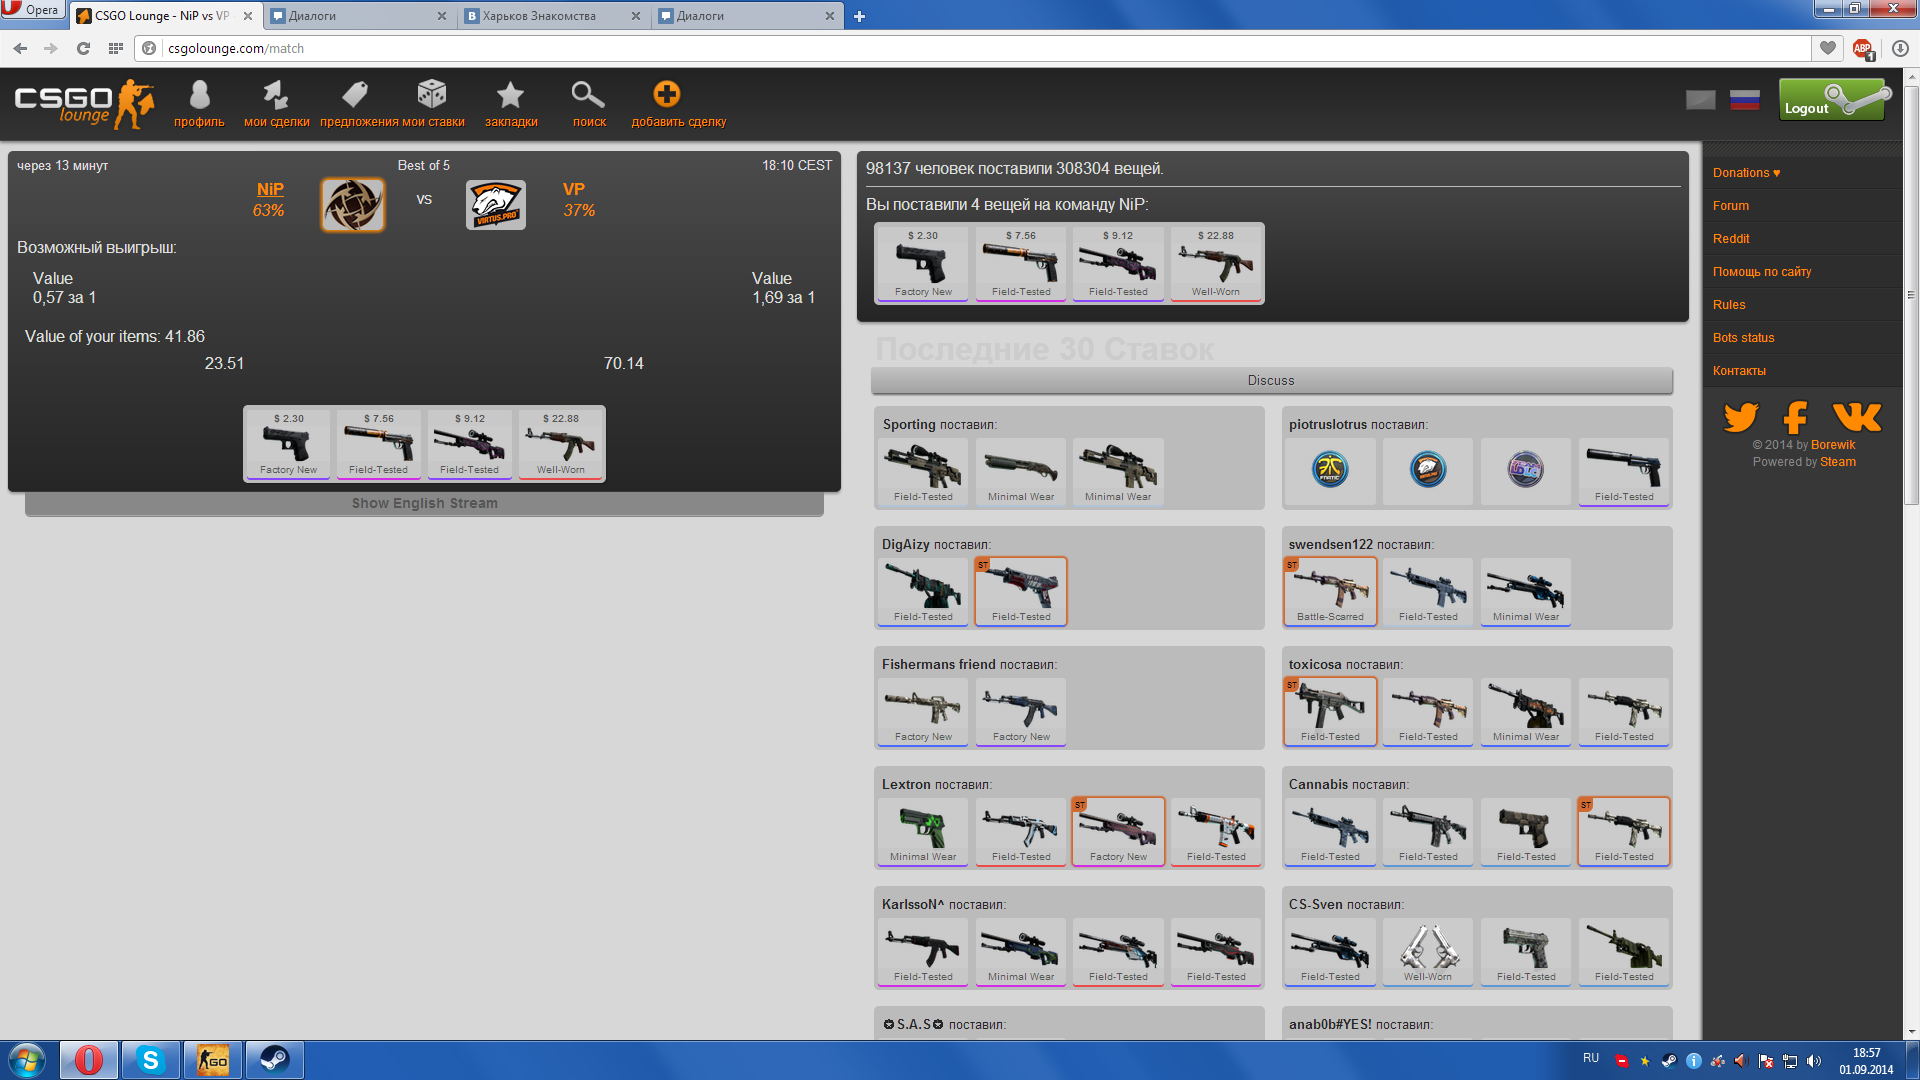Click Fnatic sticker in piotruslotrus bet
This screenshot has width=1920, height=1080.
[x=1330, y=469]
